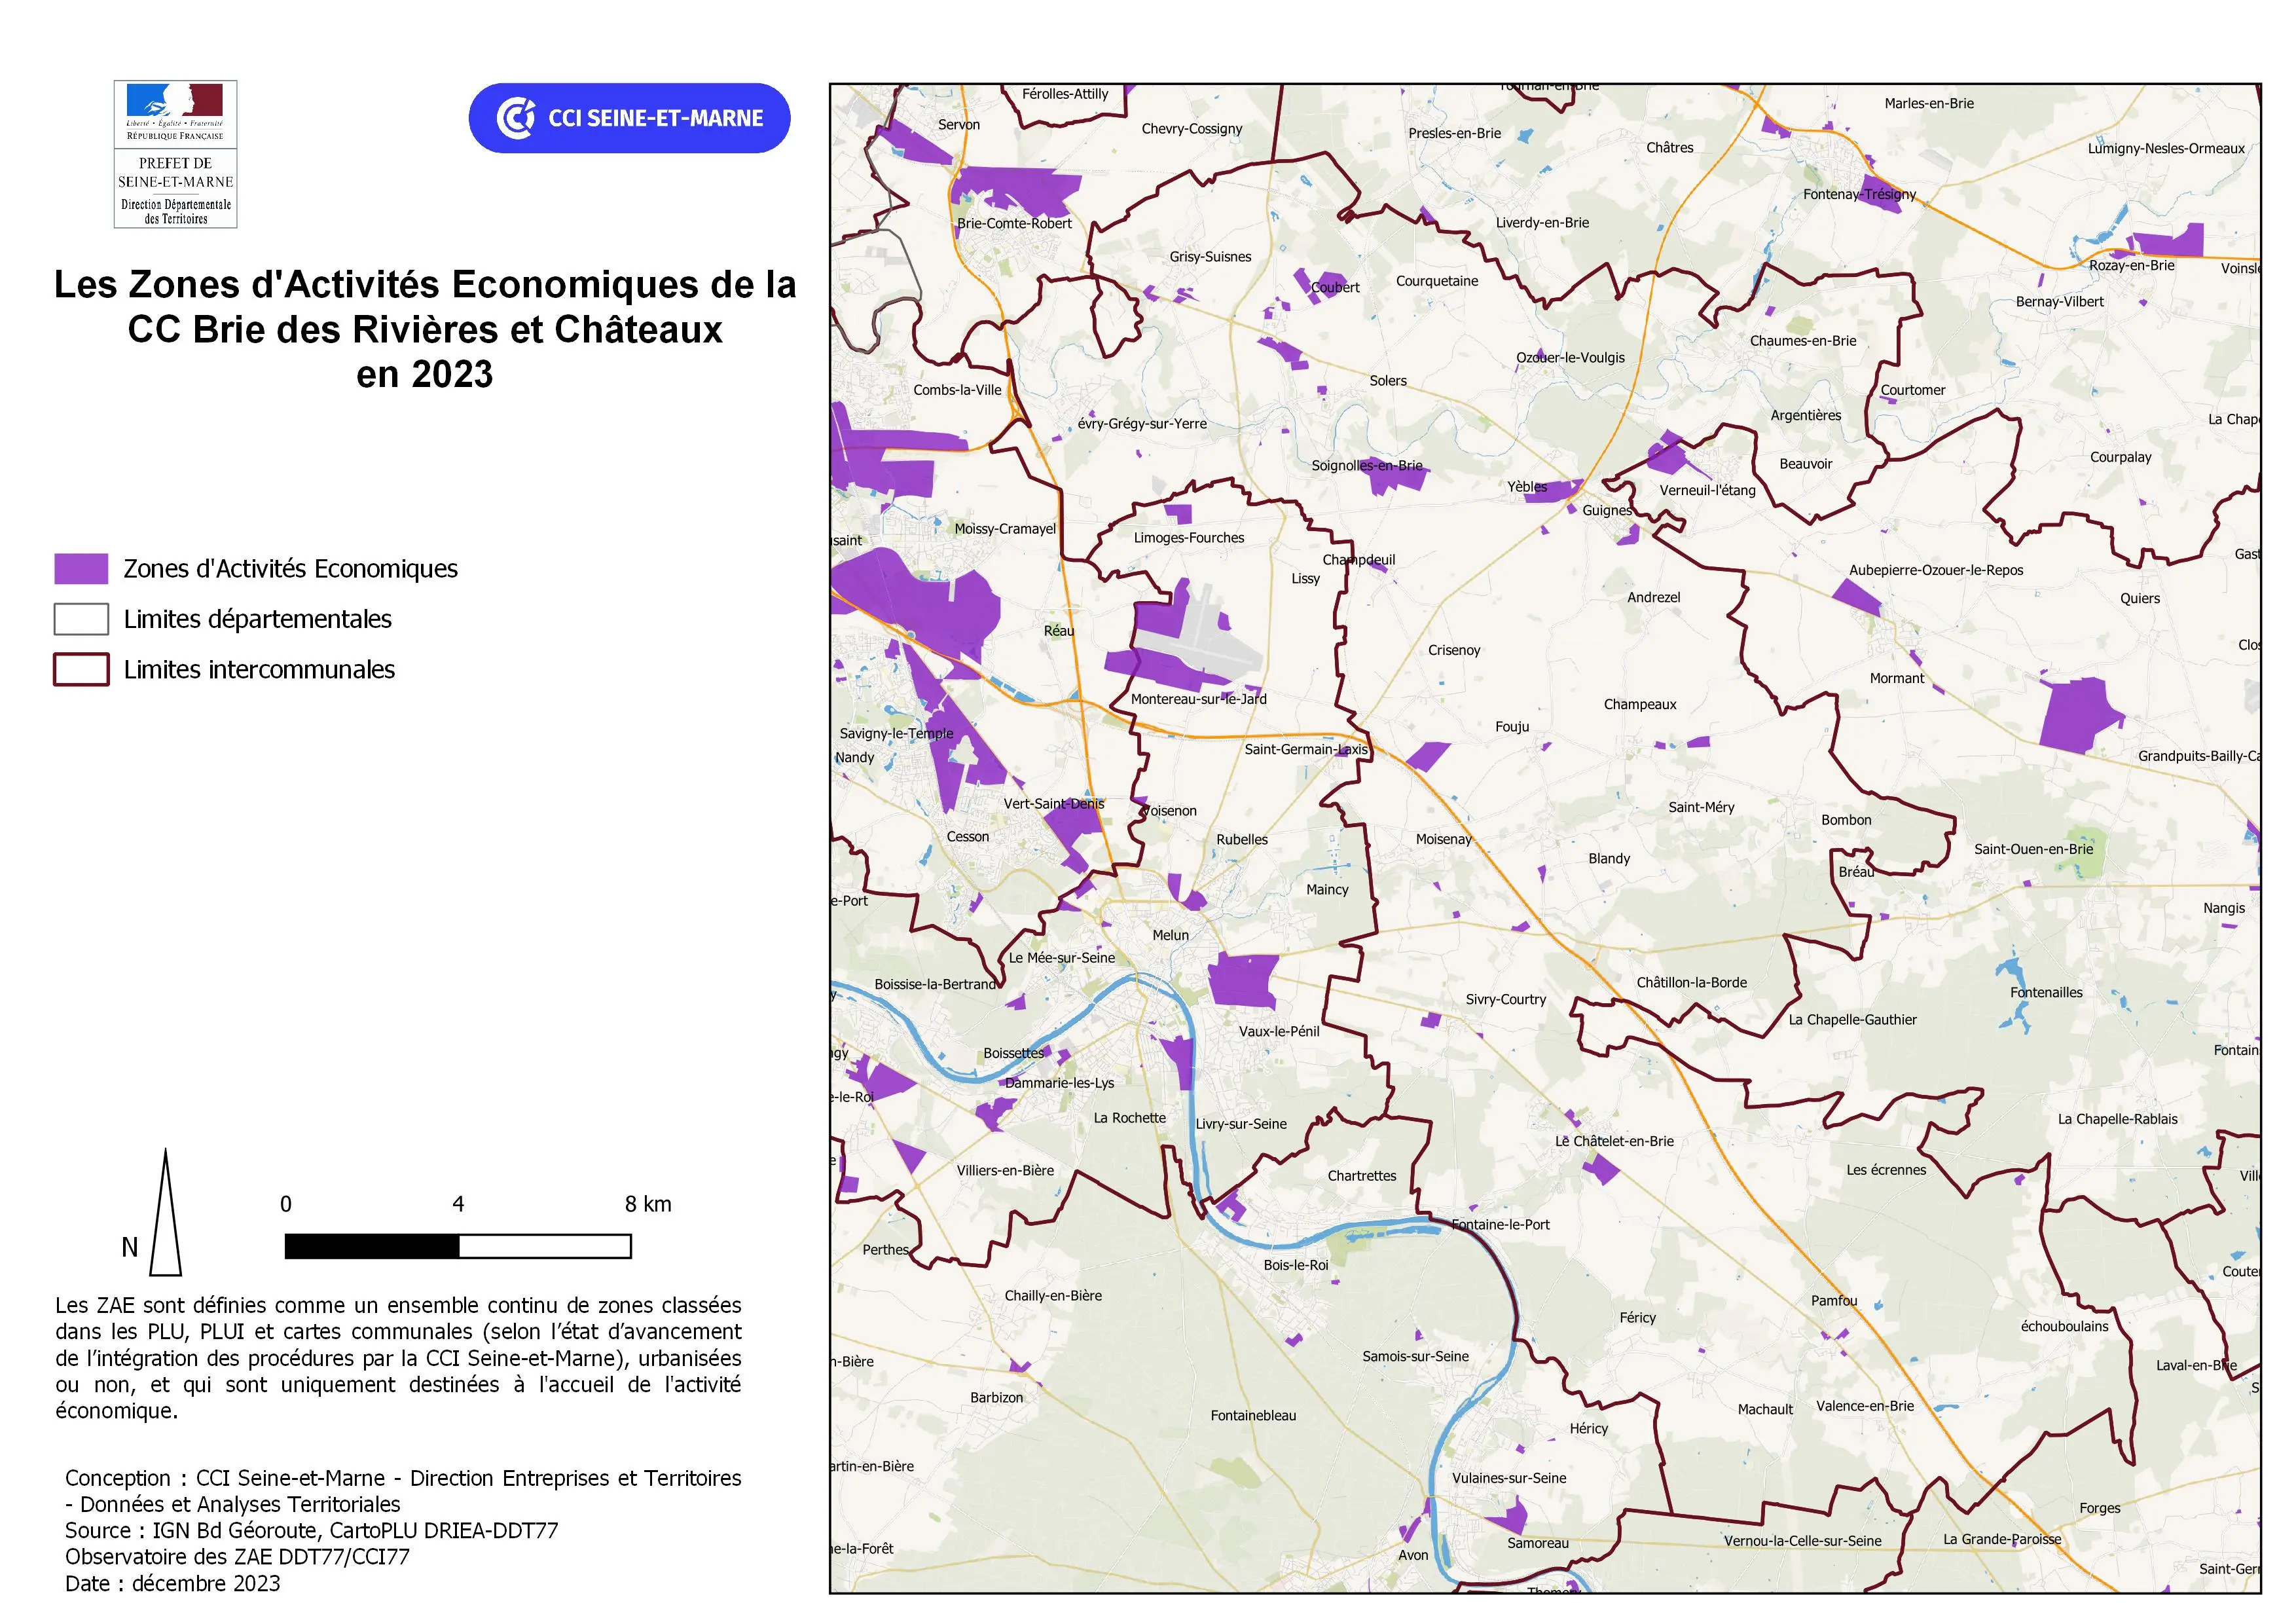Click the 'Sivry-Courtry' map label
Image resolution: width=2296 pixels, height=1624 pixels.
click(x=1506, y=999)
